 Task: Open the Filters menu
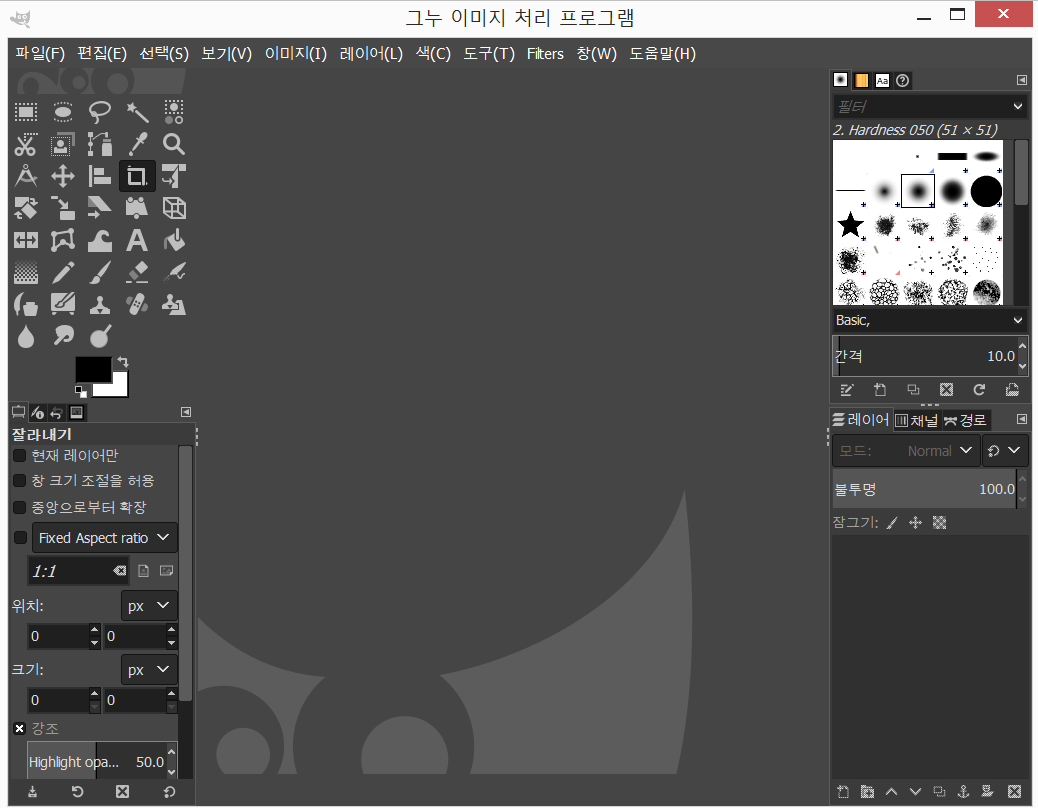click(545, 54)
